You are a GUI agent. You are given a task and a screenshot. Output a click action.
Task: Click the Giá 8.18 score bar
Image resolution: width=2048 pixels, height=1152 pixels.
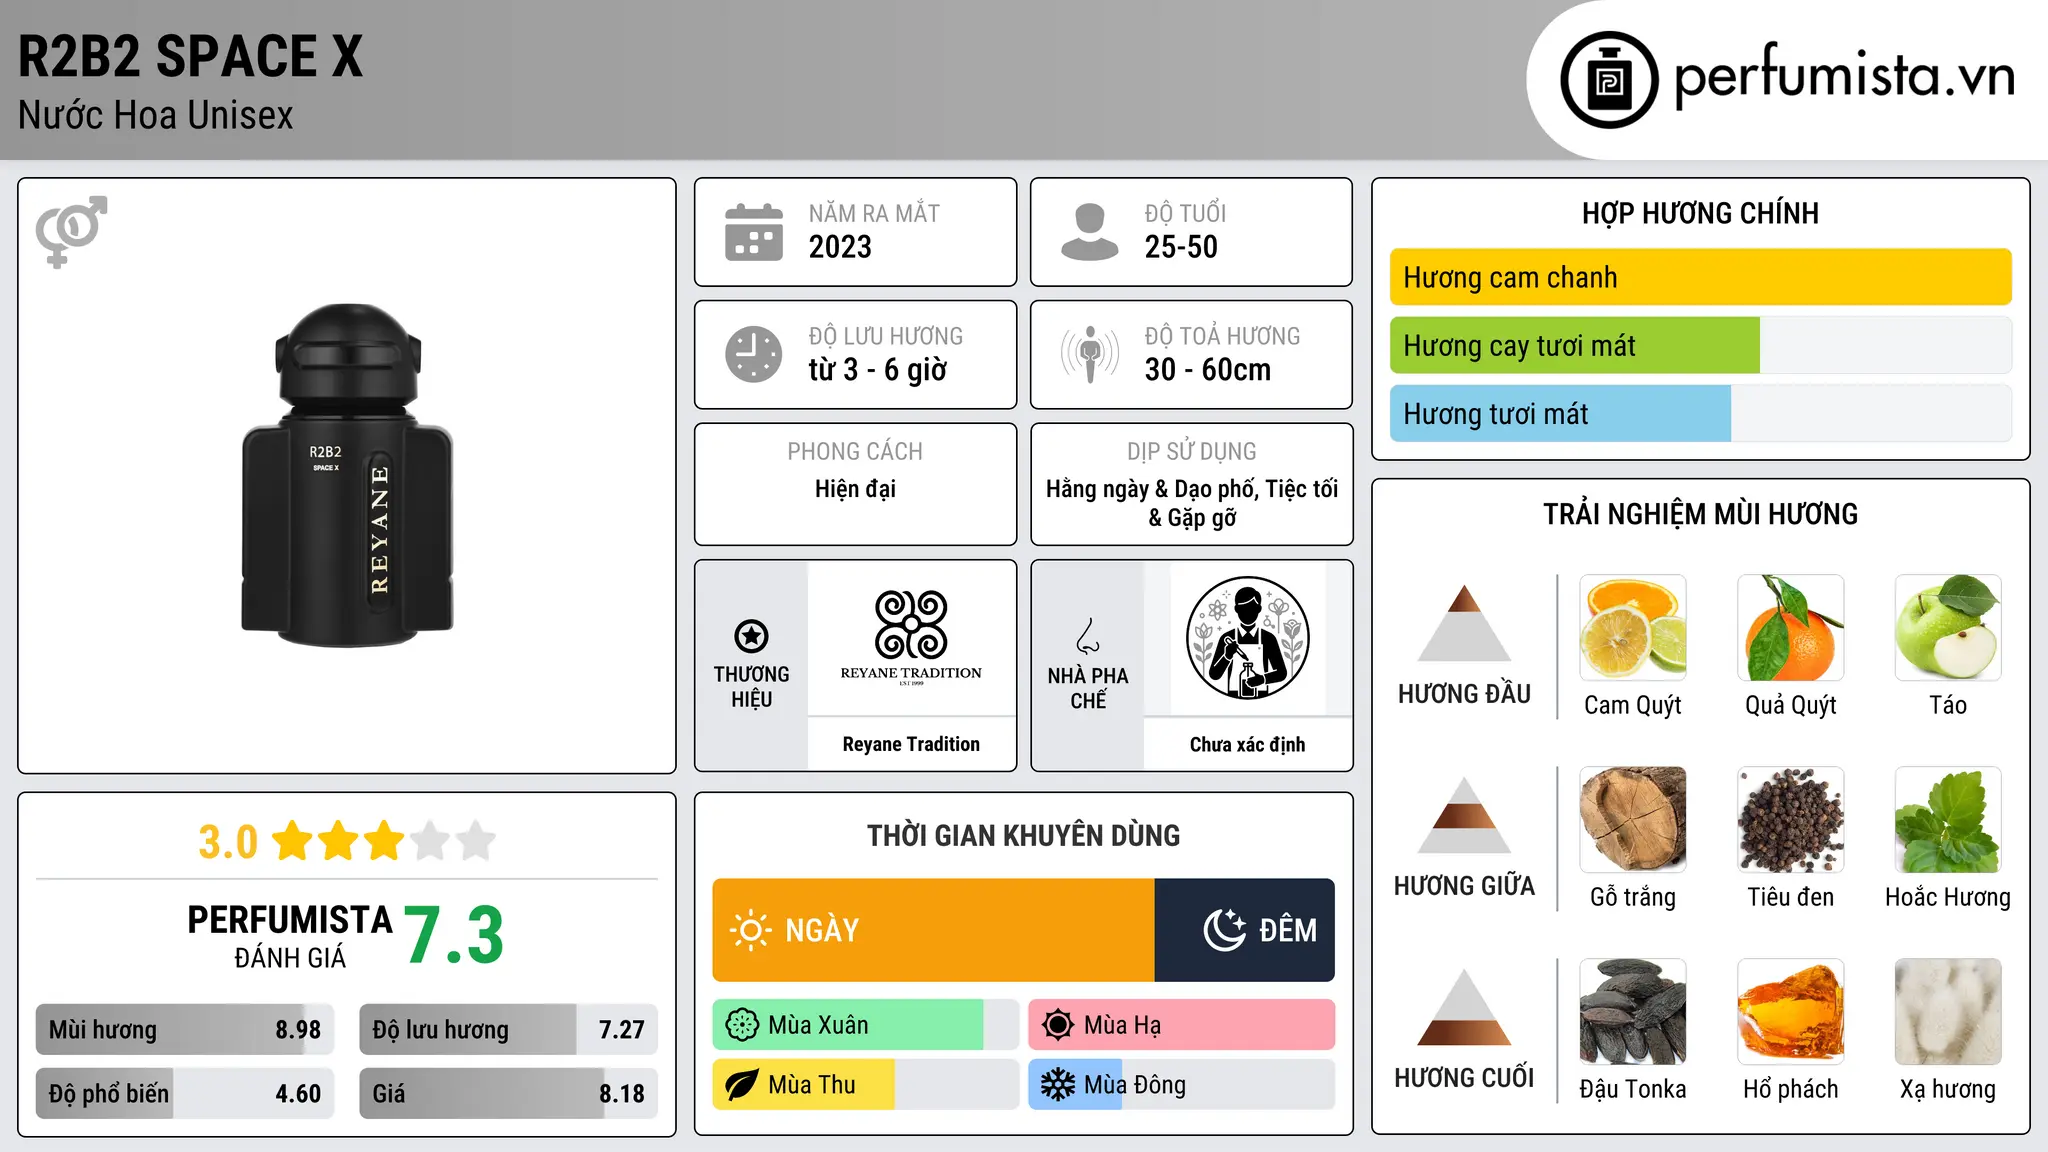pos(509,1093)
